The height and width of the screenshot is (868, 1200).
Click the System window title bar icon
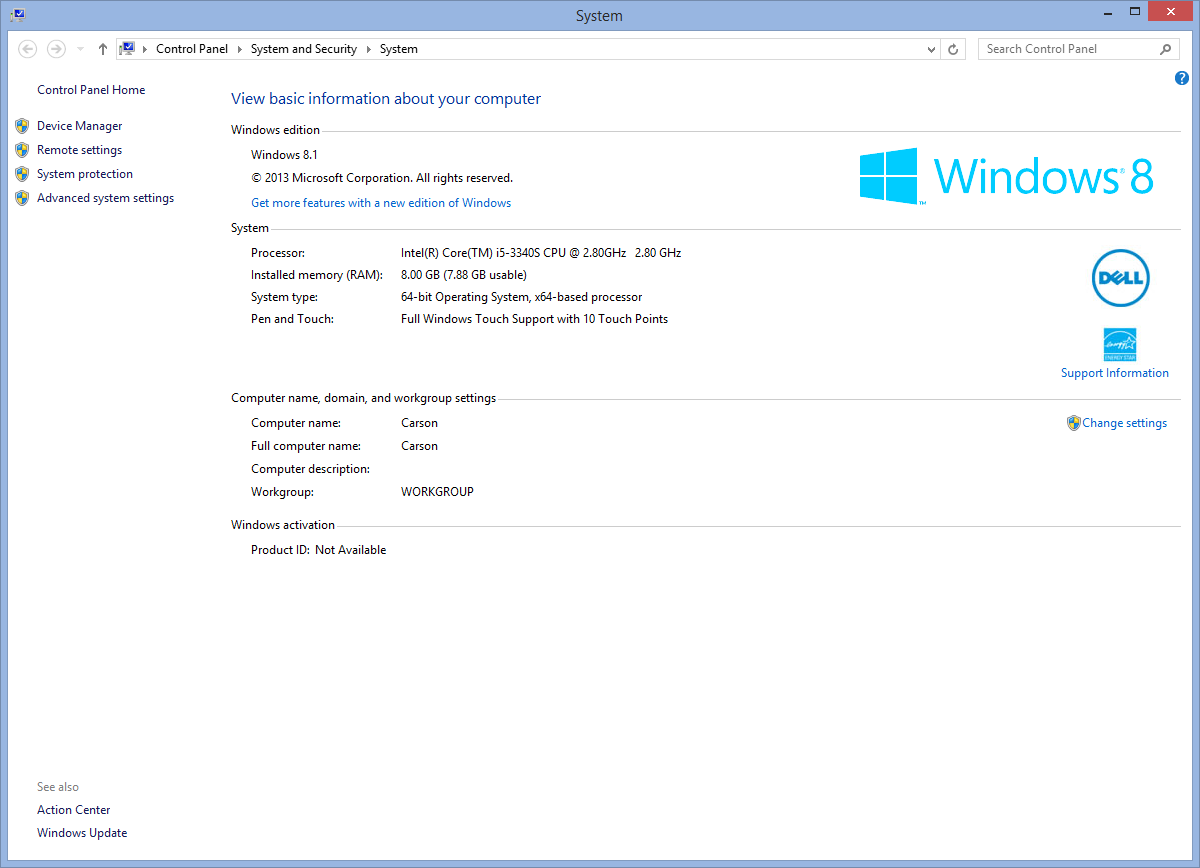tap(18, 15)
